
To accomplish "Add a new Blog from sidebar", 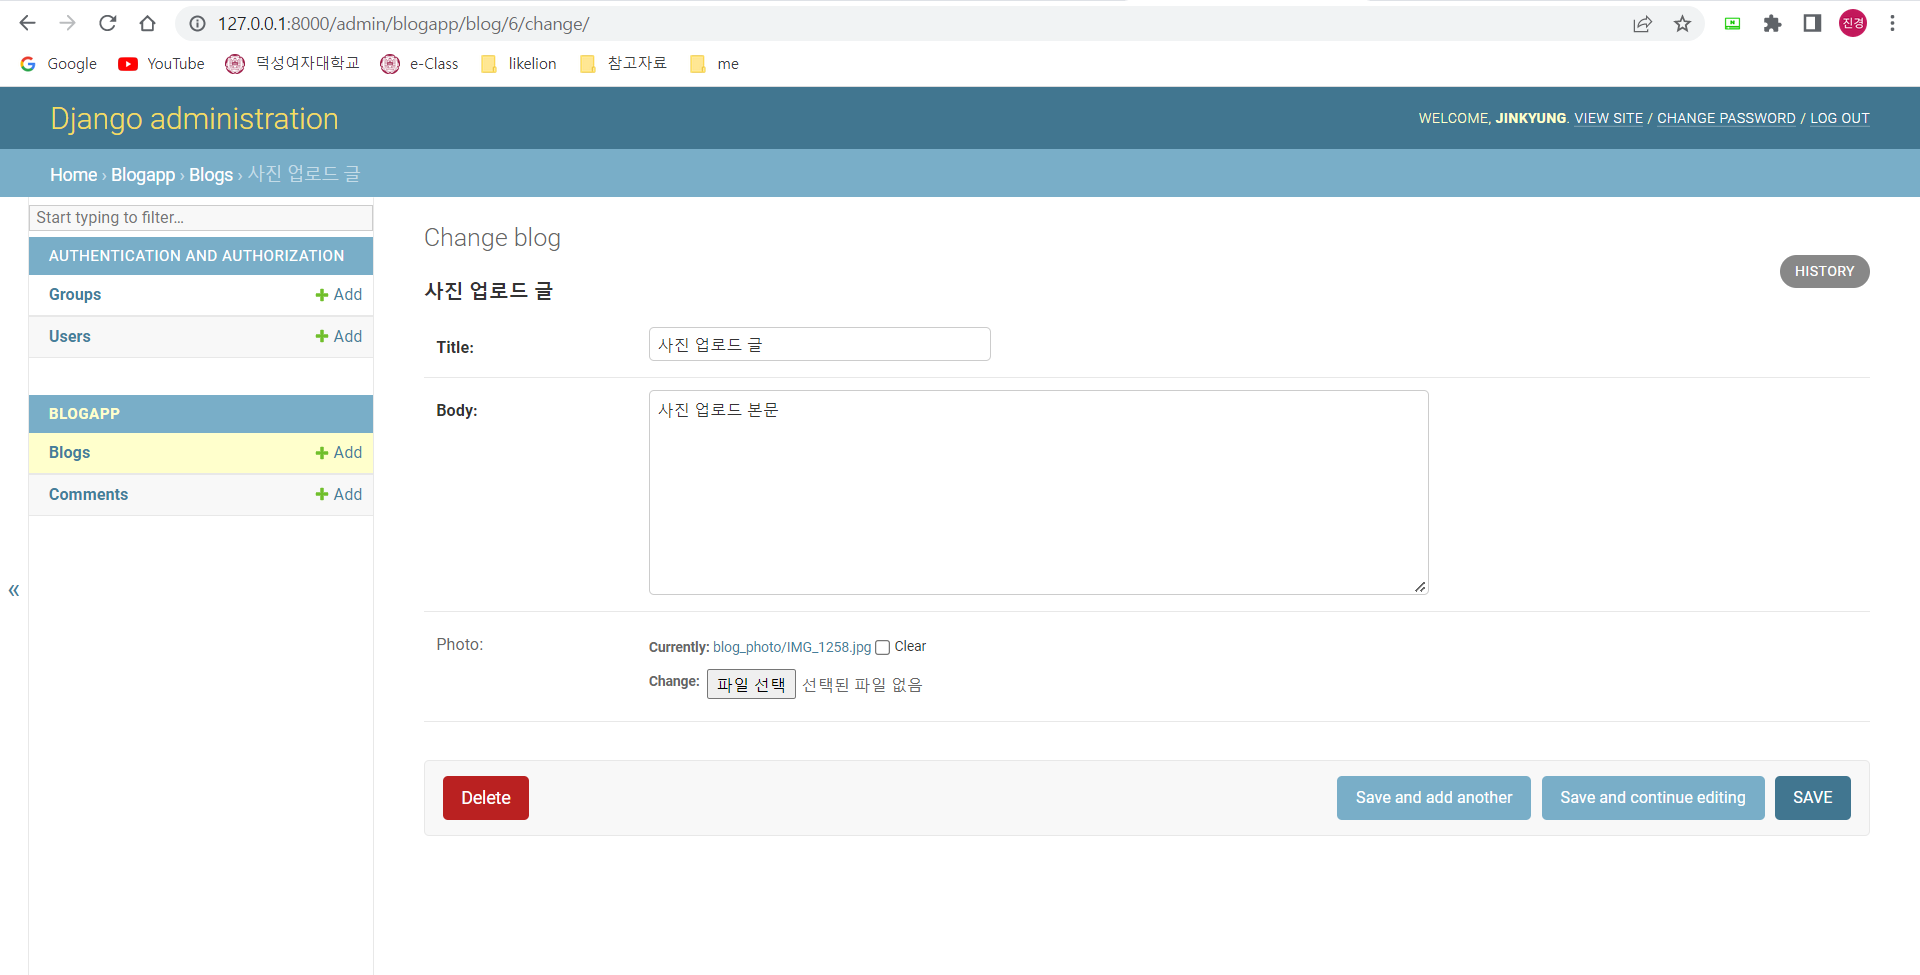I will point(339,453).
